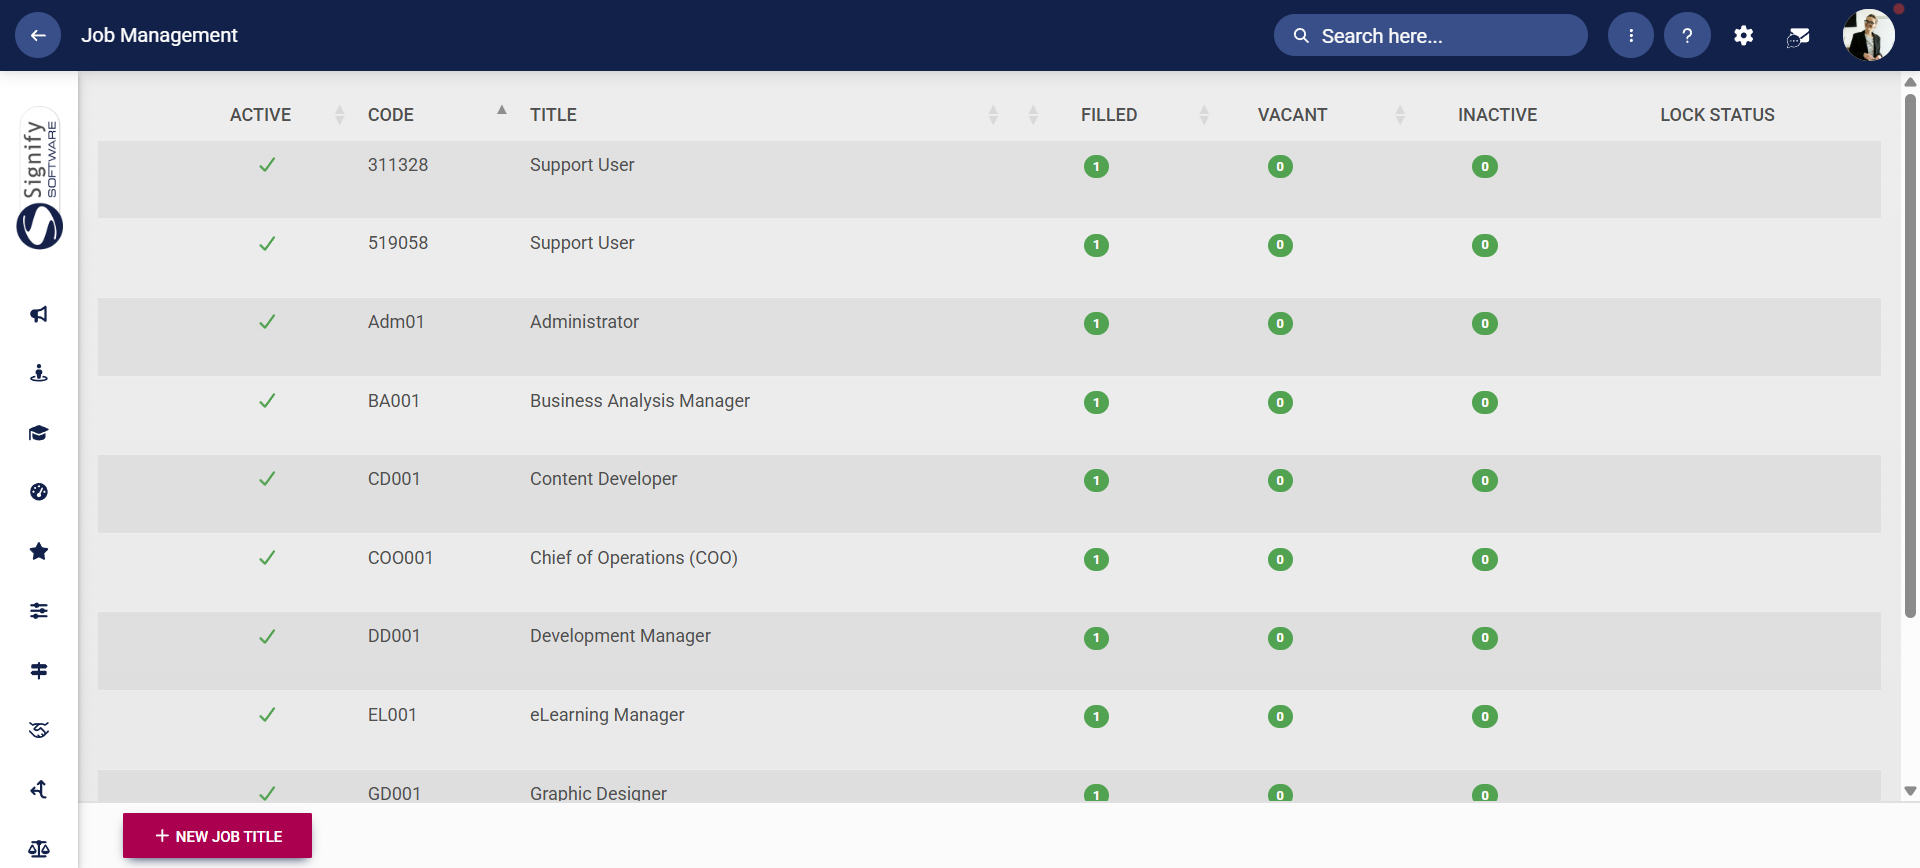Screen dimensions: 1920x868
Task: Toggle active checkmark for Chief of Operations
Action: 267,558
